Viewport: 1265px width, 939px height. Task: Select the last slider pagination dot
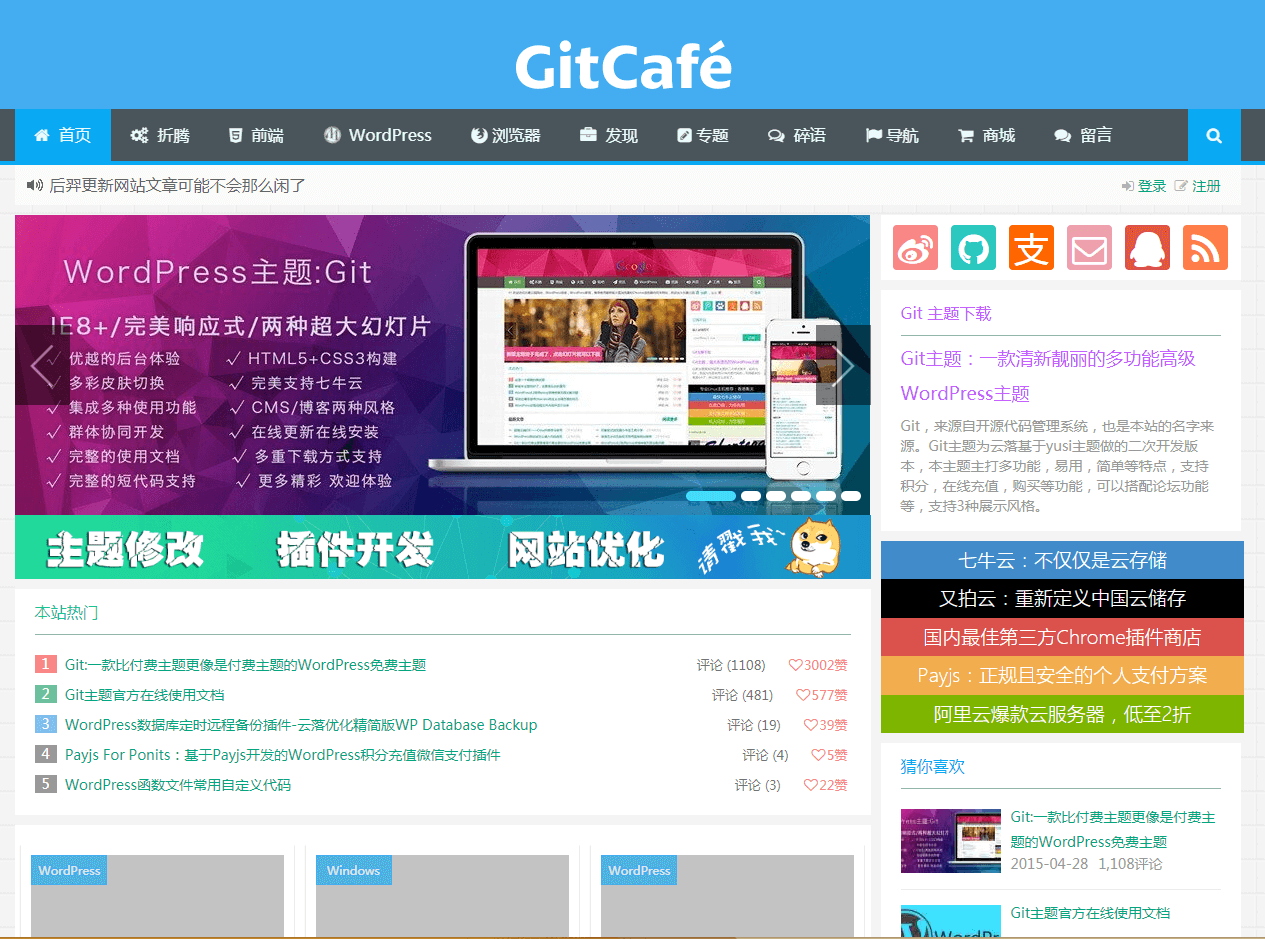851,496
